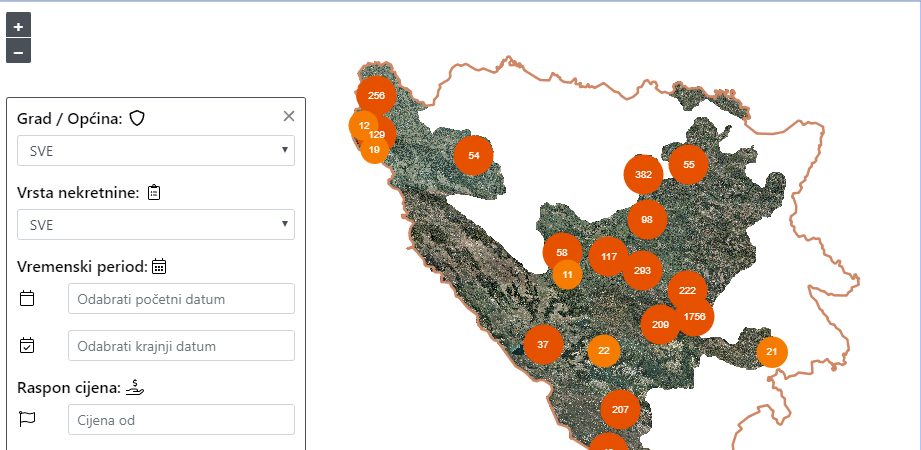
Task: Close the filter panel
Action: pyautogui.click(x=289, y=117)
